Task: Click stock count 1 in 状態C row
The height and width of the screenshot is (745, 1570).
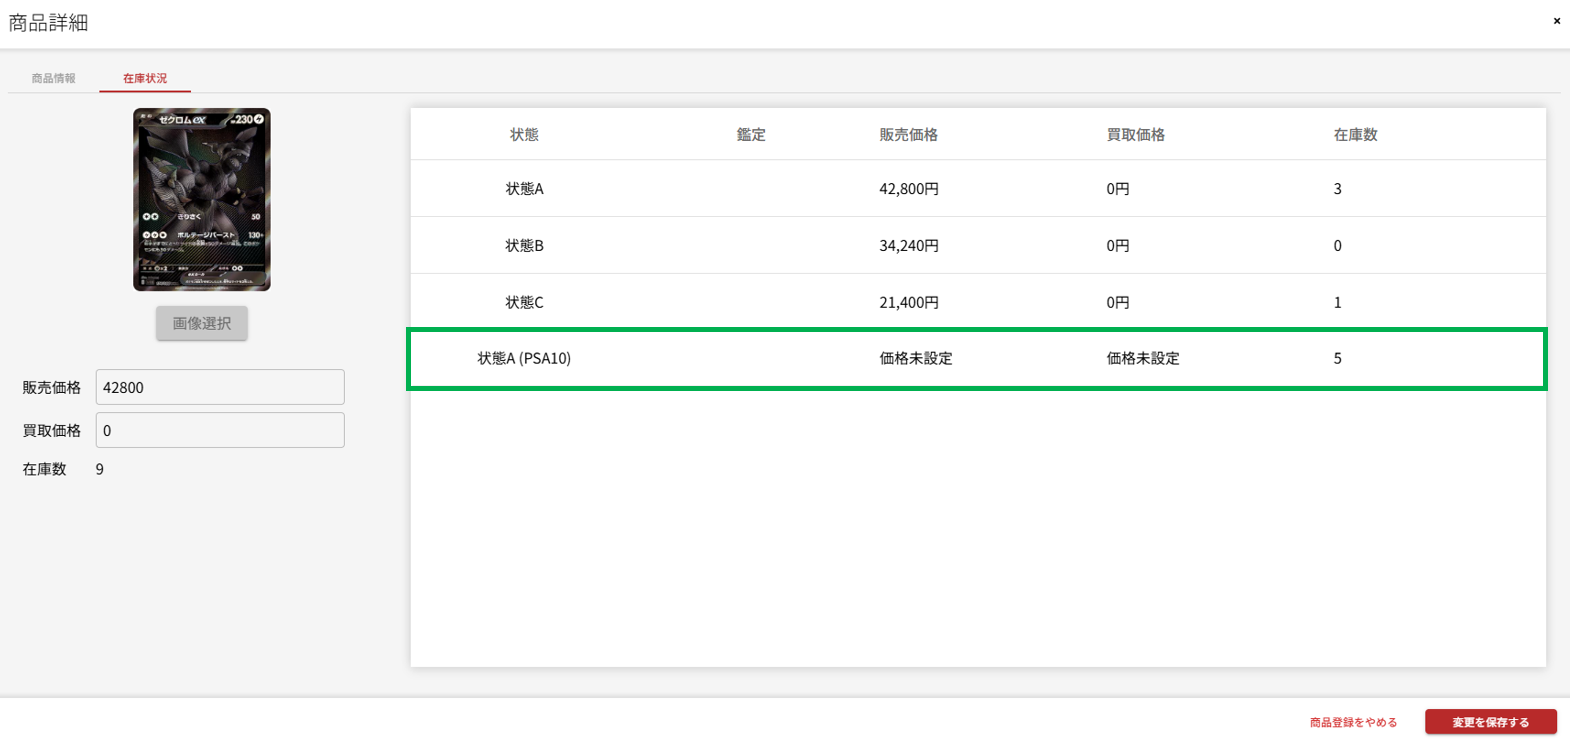Action: point(1337,302)
